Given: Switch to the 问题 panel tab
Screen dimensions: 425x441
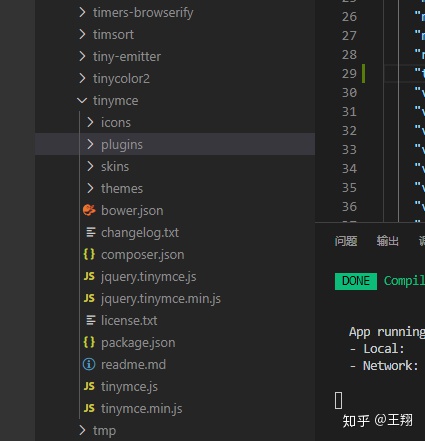Looking at the screenshot, I should point(346,241).
